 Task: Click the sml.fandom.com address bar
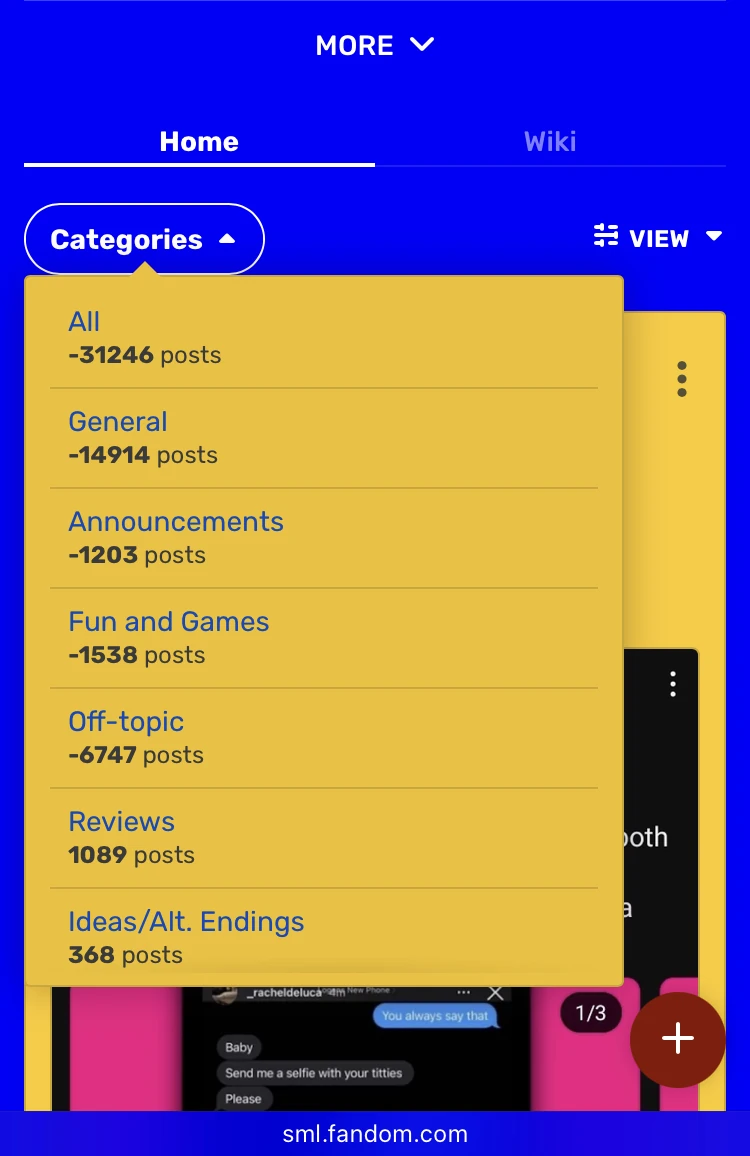click(375, 1134)
